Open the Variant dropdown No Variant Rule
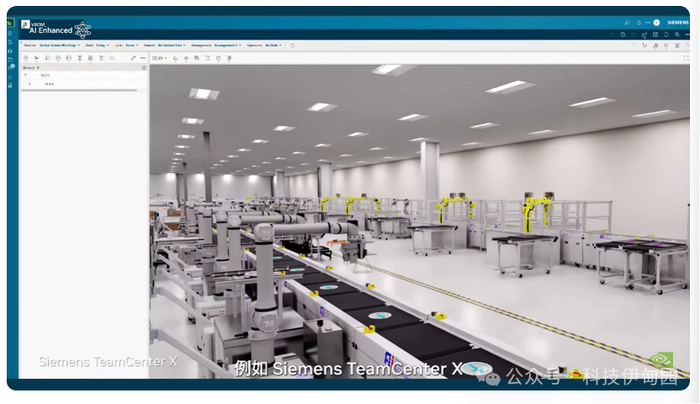The height and width of the screenshot is (404, 700). [171, 46]
